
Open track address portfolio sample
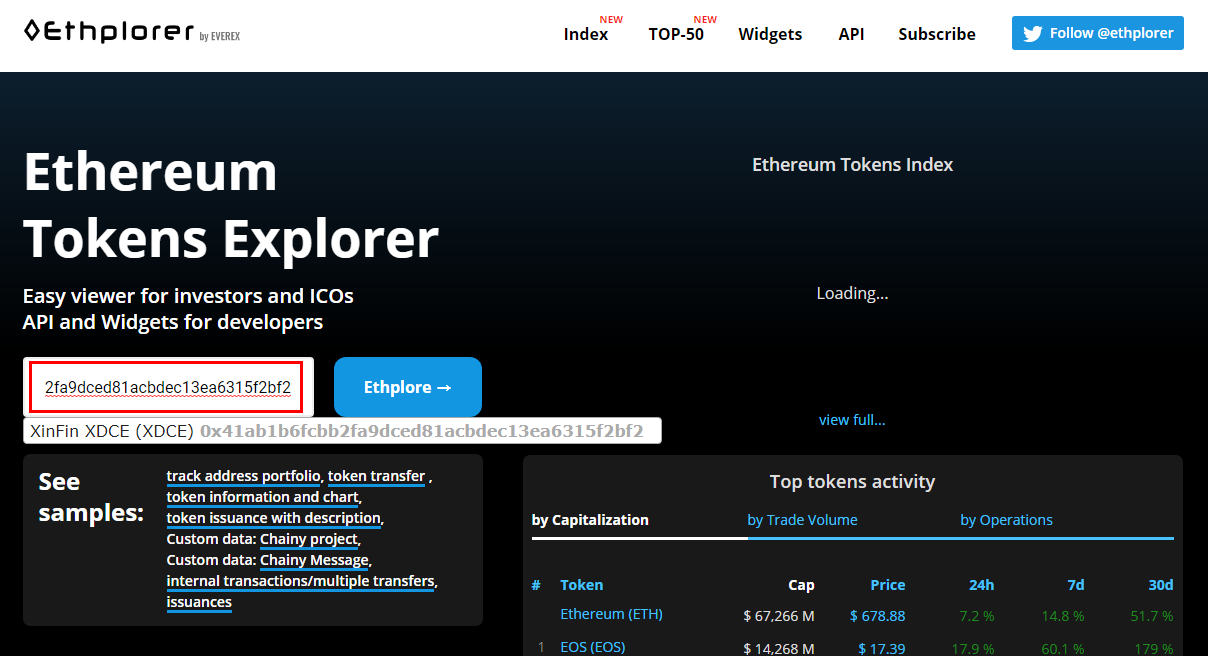(x=243, y=476)
